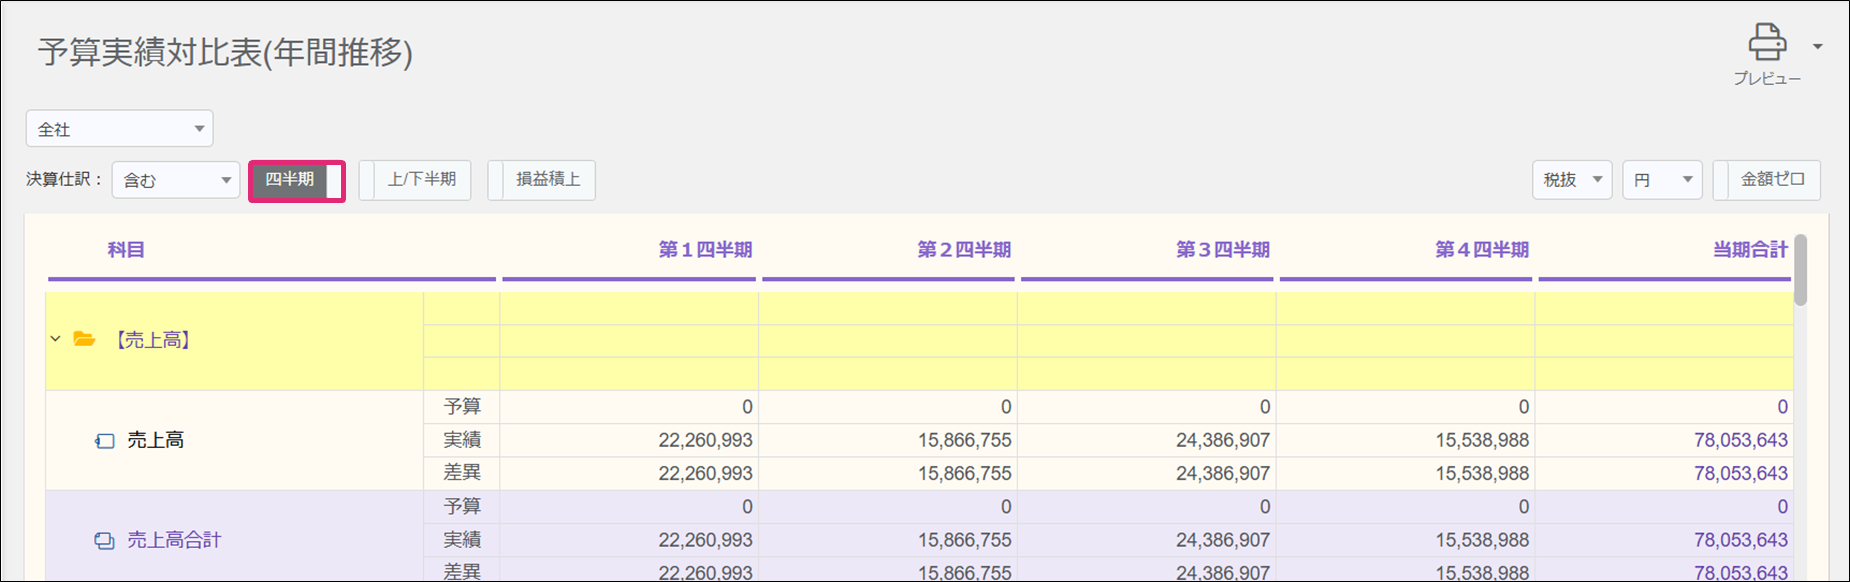Toggle the 四半期 view switch
The image size is (1850, 582).
click(x=297, y=181)
